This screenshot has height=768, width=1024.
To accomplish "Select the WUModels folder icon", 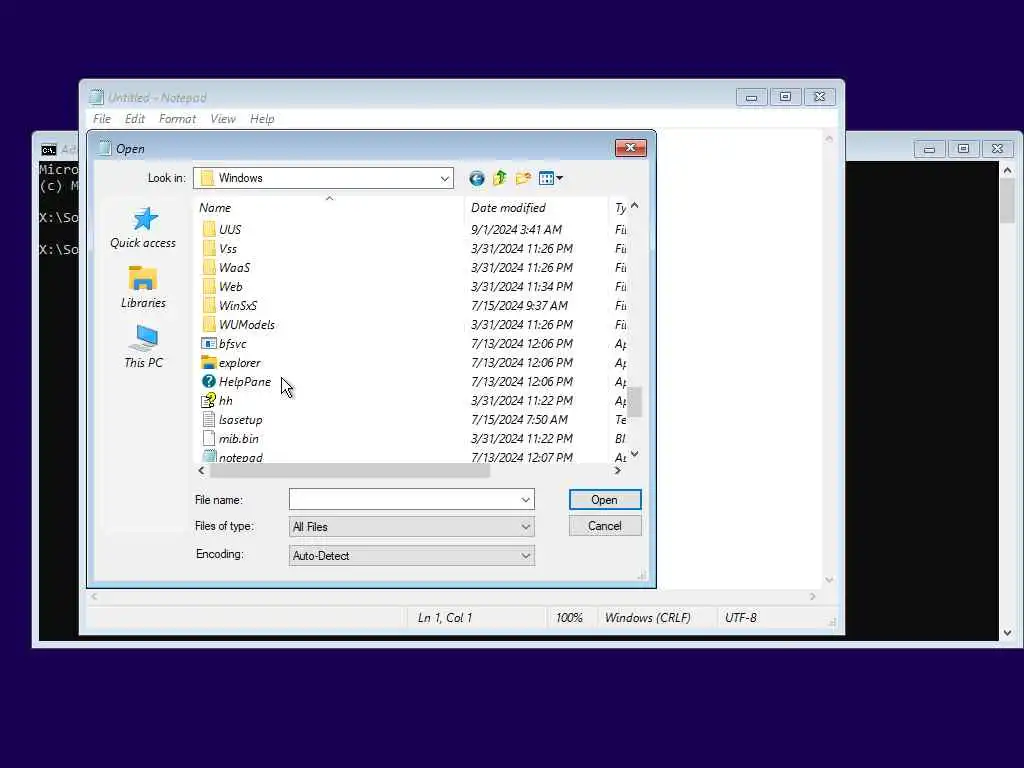I will pos(208,324).
